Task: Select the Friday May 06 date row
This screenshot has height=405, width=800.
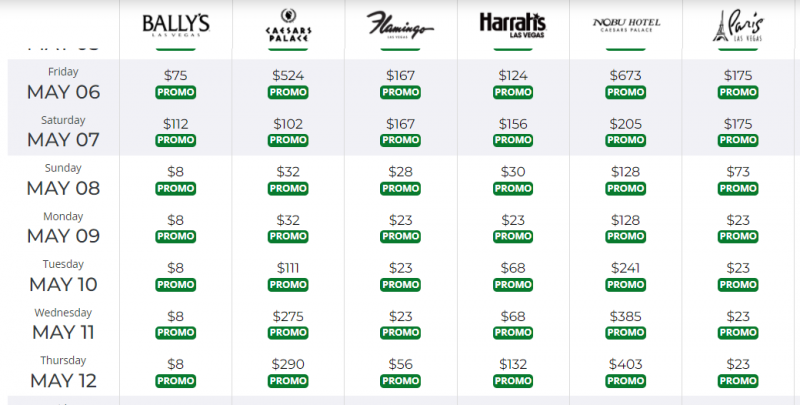Action: (x=63, y=83)
